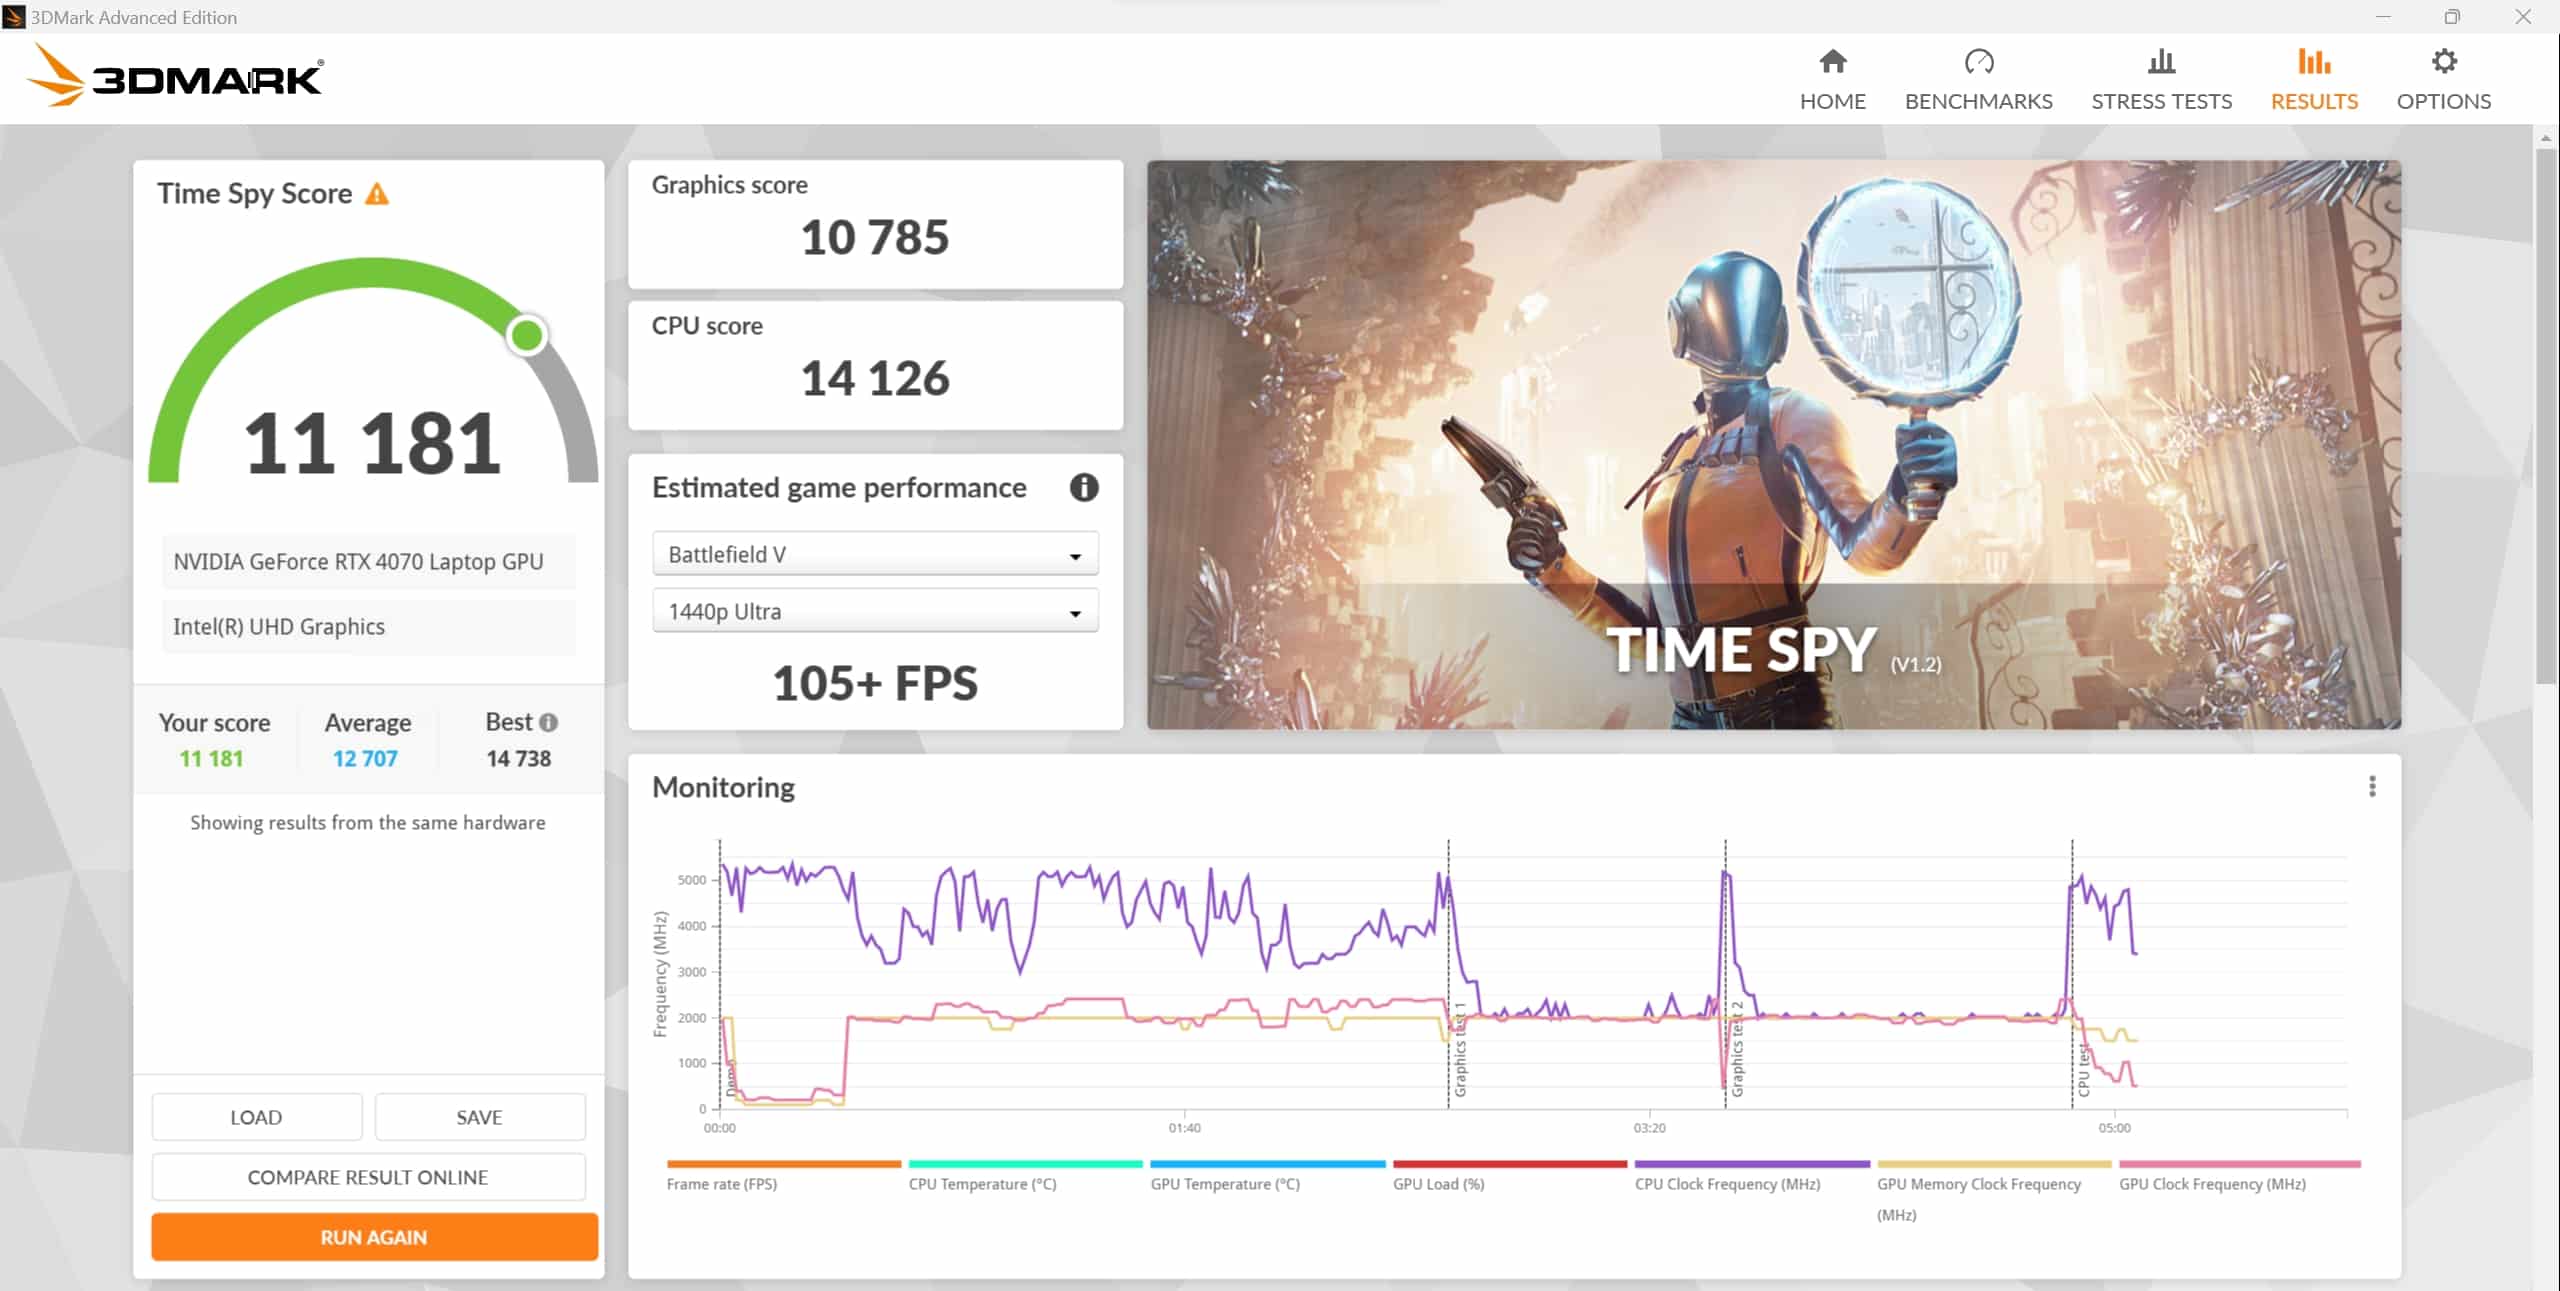The height and width of the screenshot is (1291, 2560).
Task: Click Estimated game performance info icon
Action: pyautogui.click(x=1083, y=487)
